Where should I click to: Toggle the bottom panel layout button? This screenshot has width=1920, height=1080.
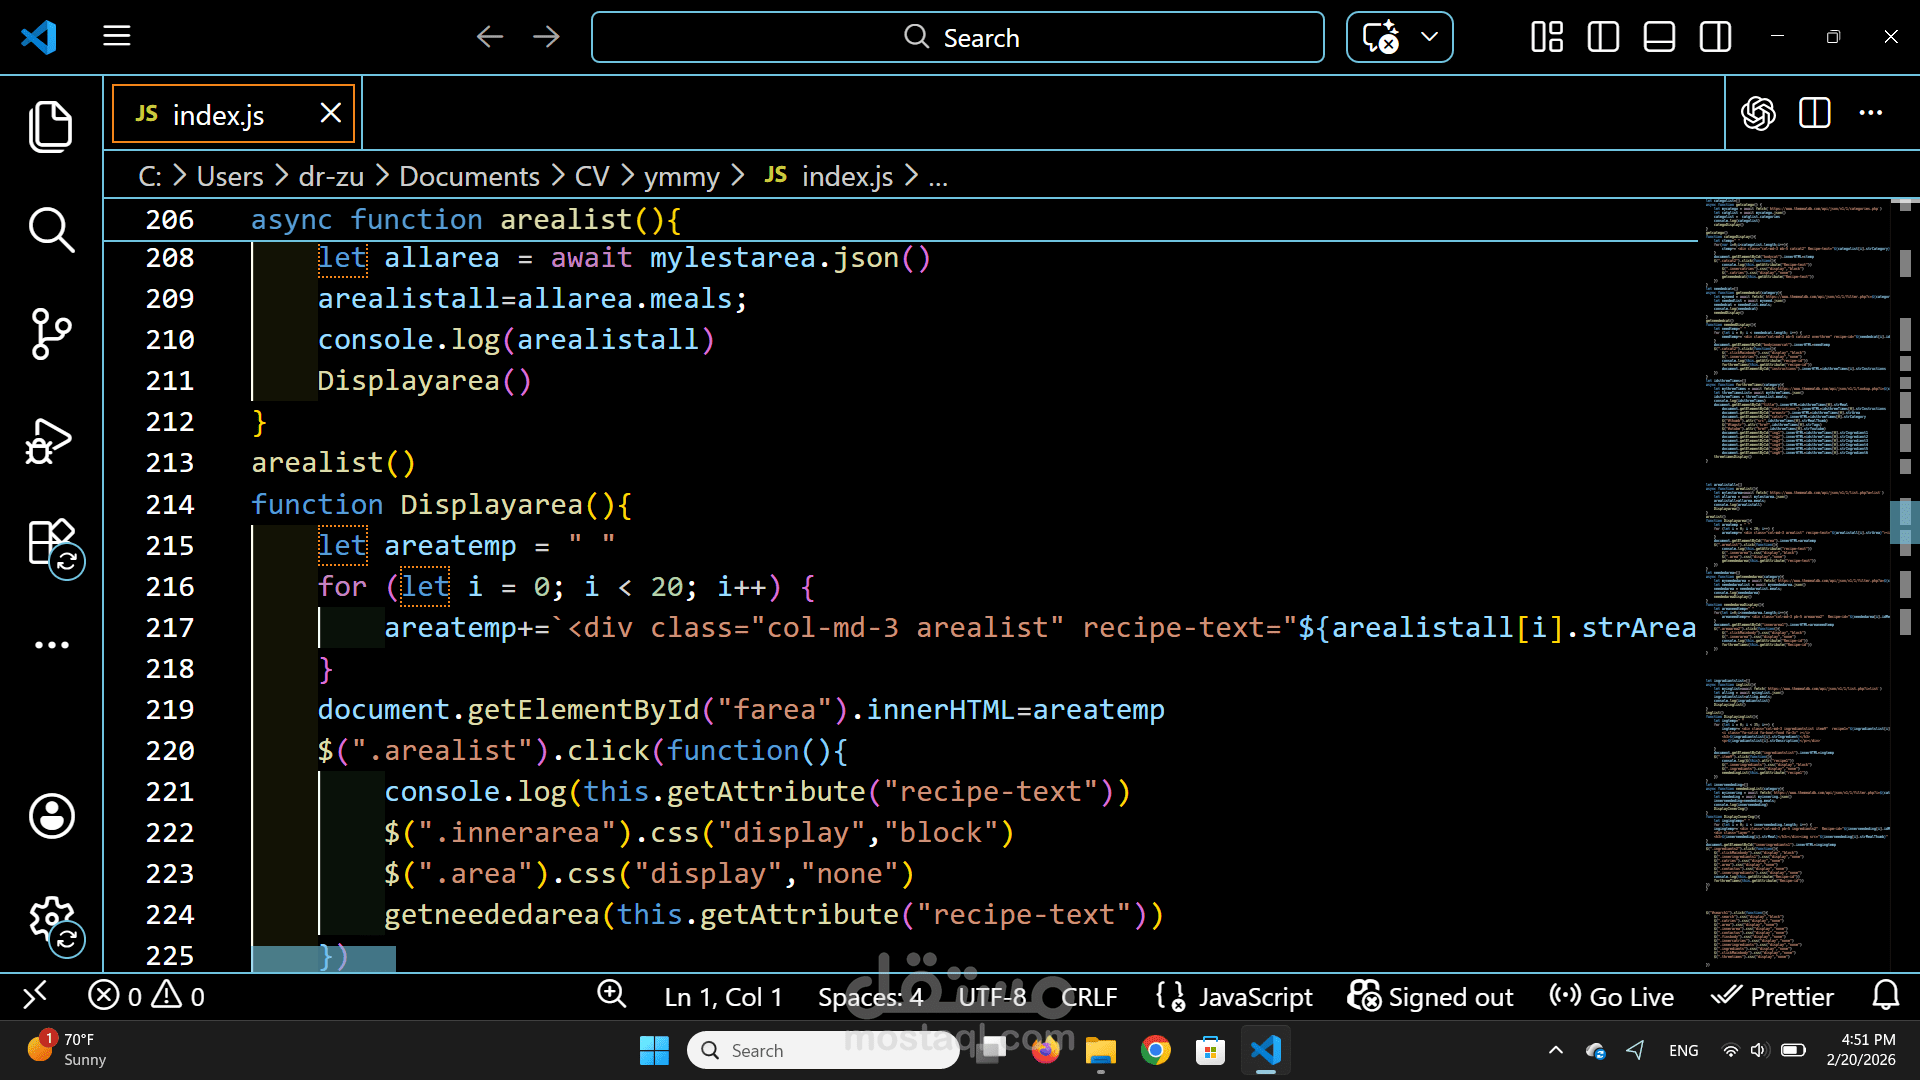1659,38
